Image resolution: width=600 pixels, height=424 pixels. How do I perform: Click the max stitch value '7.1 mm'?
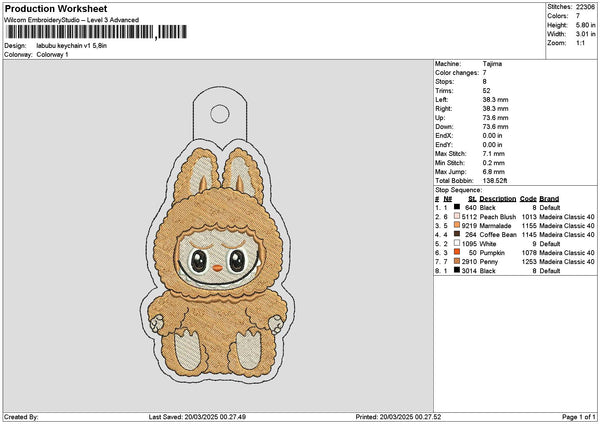point(494,154)
